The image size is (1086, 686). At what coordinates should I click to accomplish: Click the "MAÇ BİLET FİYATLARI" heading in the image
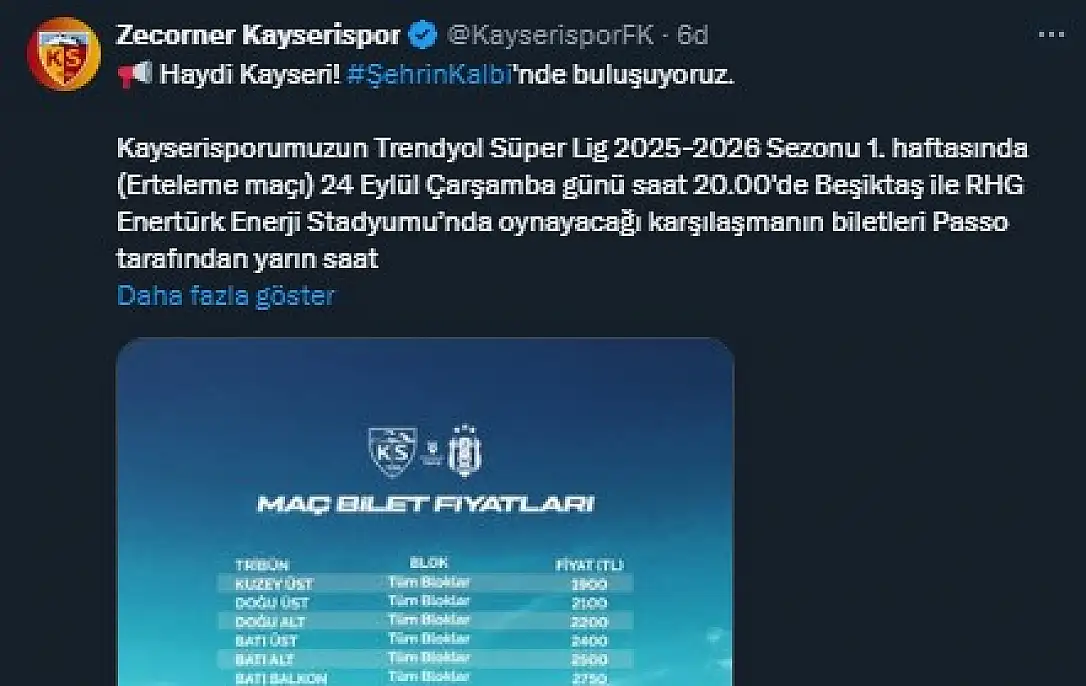425,503
